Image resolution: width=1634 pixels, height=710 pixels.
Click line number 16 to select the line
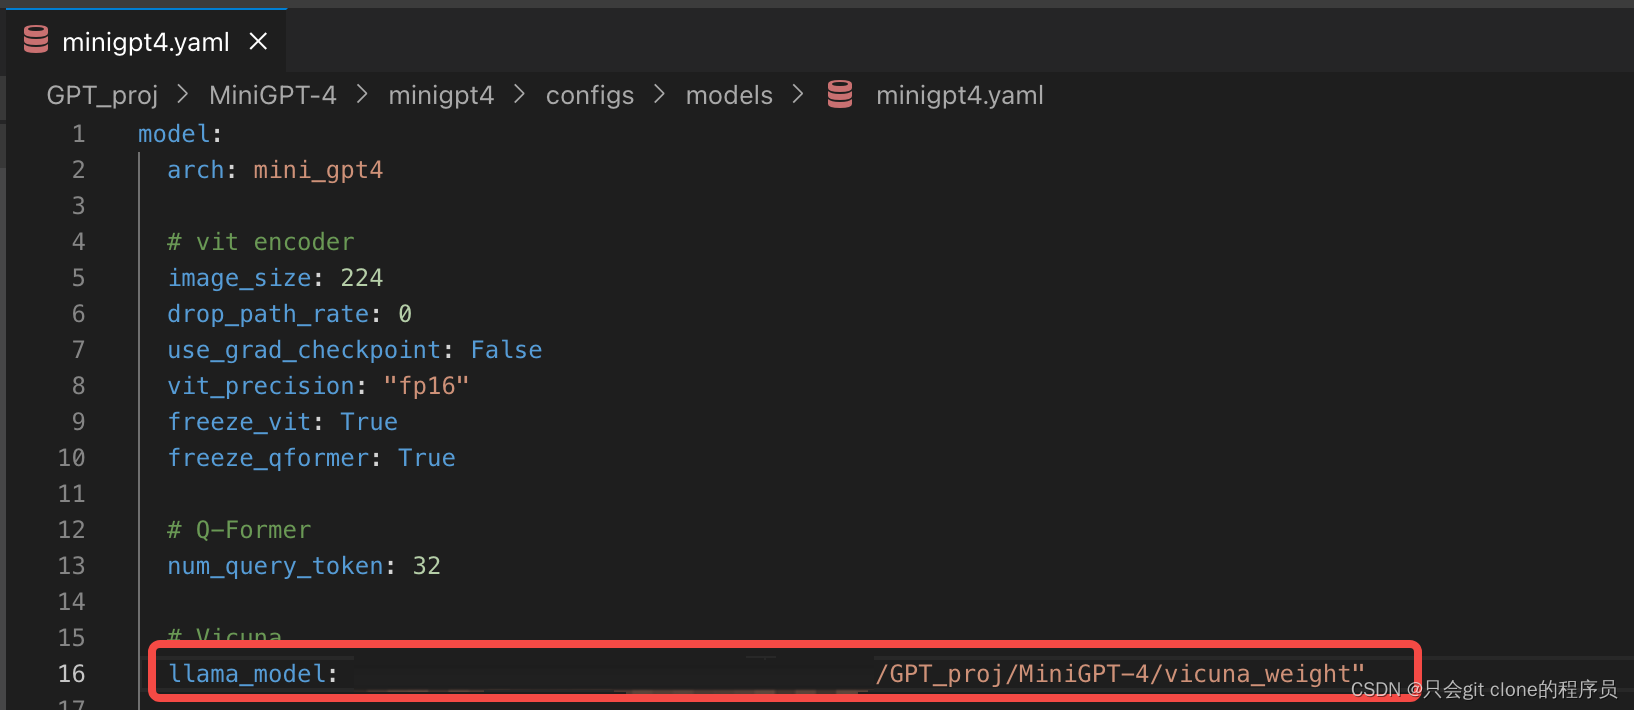coord(72,673)
